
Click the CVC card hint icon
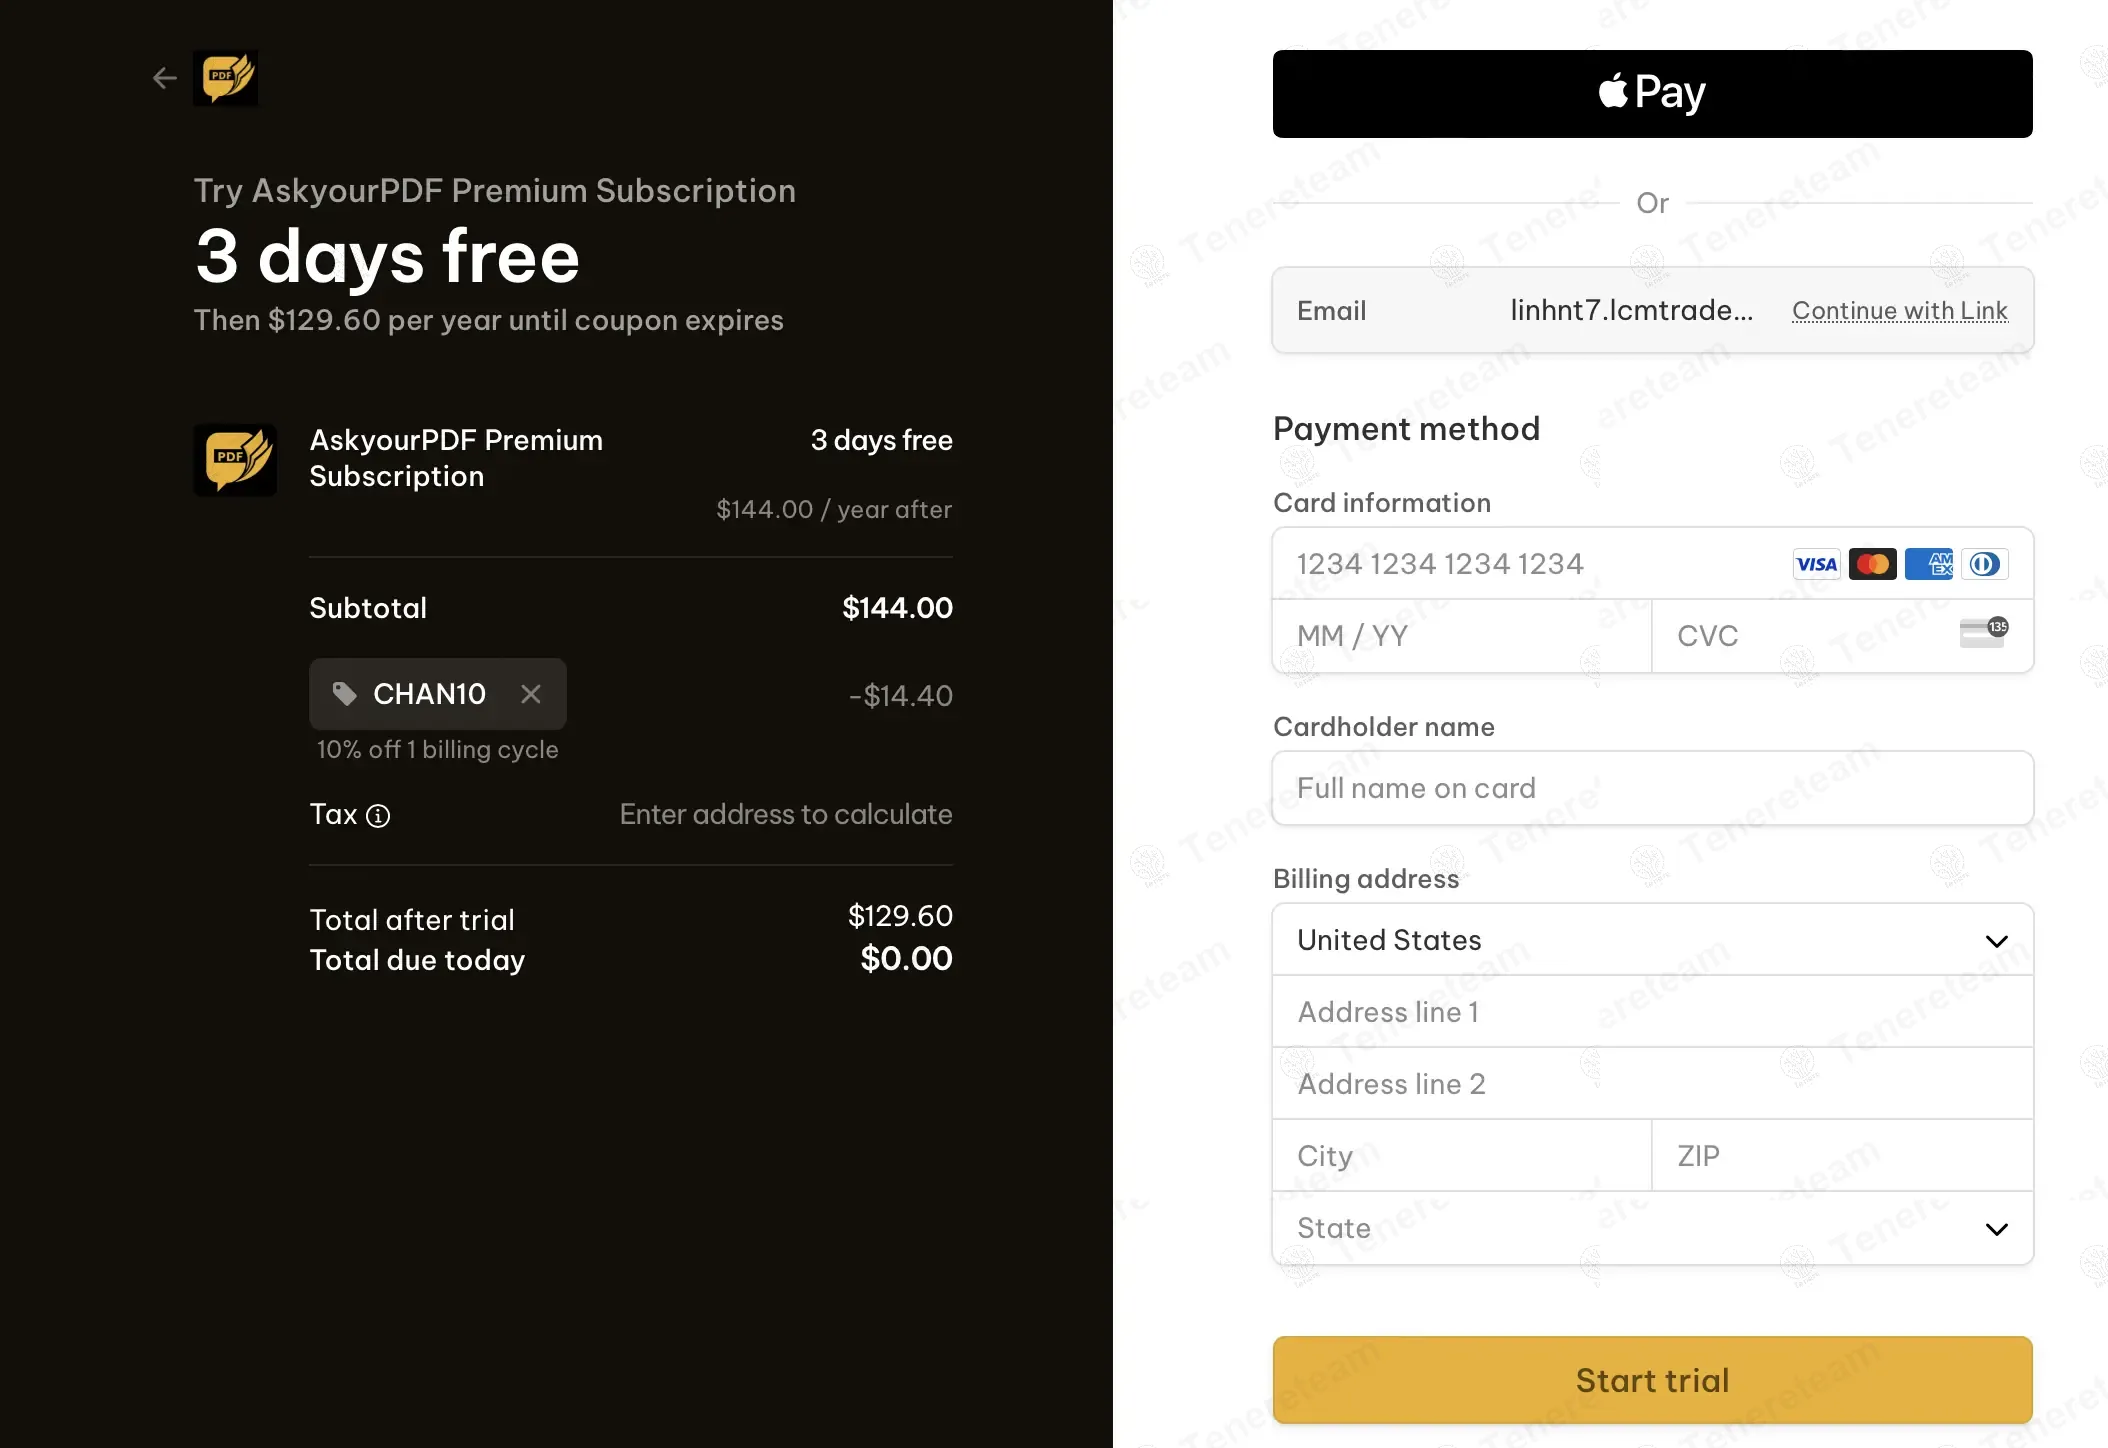(x=1984, y=633)
